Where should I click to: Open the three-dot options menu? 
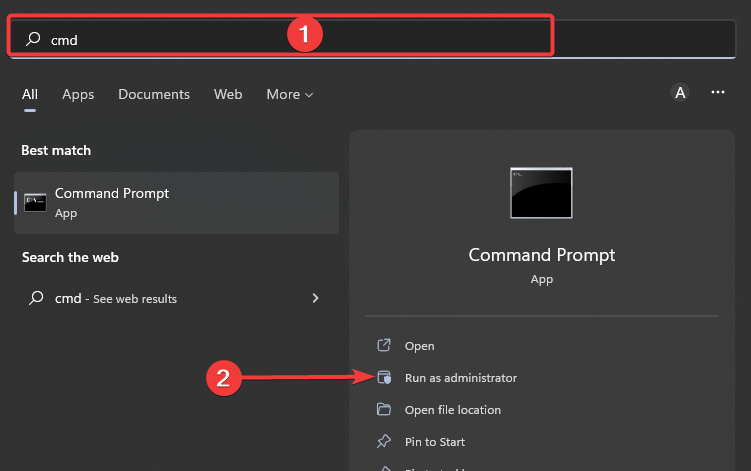[x=717, y=92]
